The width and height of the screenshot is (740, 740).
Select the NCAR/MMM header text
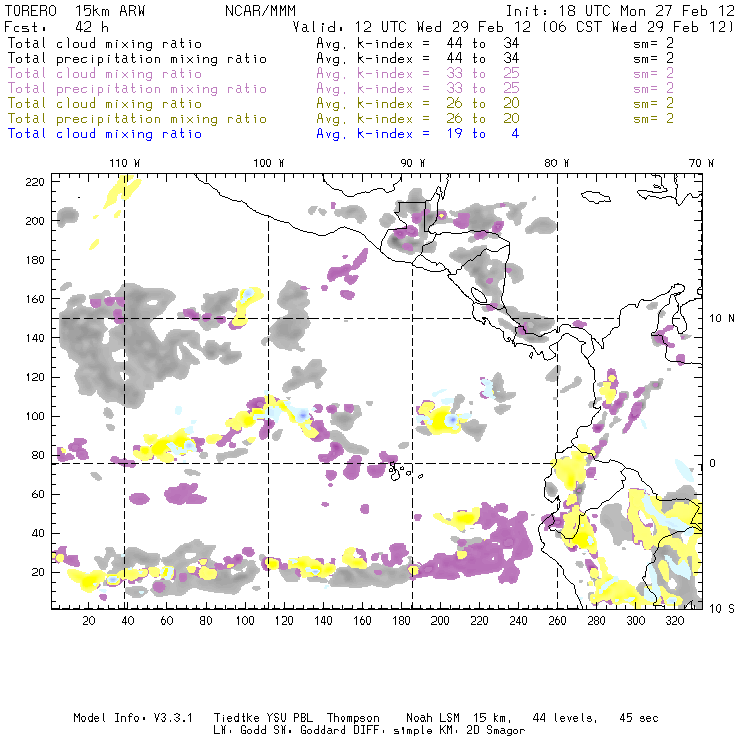click(x=259, y=10)
